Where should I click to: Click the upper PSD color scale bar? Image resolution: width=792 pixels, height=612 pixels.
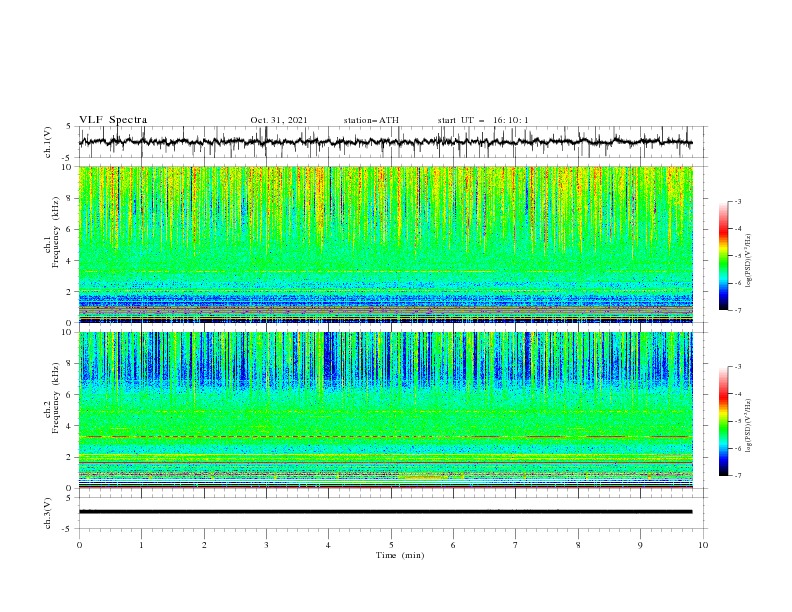click(x=723, y=255)
